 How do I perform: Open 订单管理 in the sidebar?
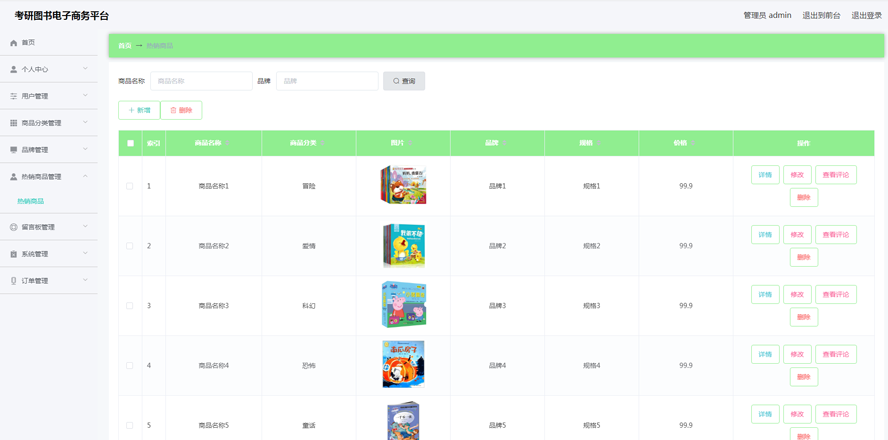49,281
